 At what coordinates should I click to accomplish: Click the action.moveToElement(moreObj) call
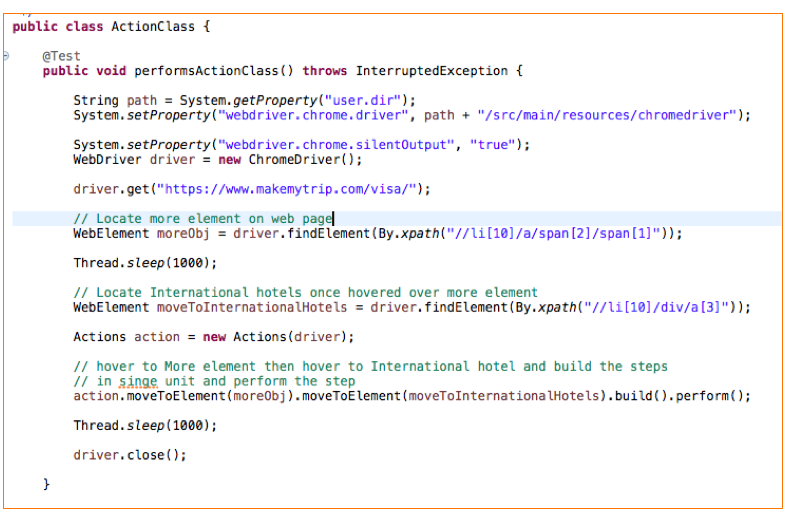point(183,396)
